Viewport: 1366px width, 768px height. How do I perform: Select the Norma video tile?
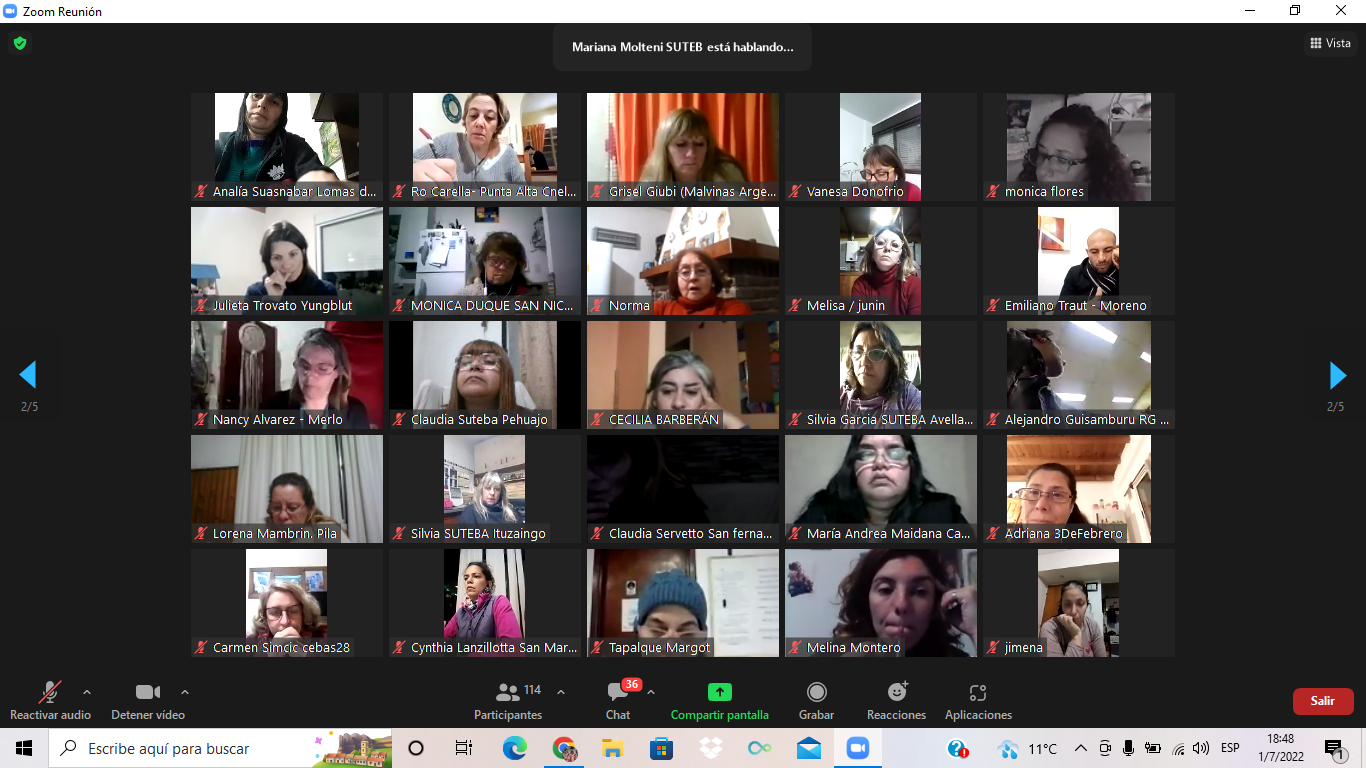[x=683, y=260]
